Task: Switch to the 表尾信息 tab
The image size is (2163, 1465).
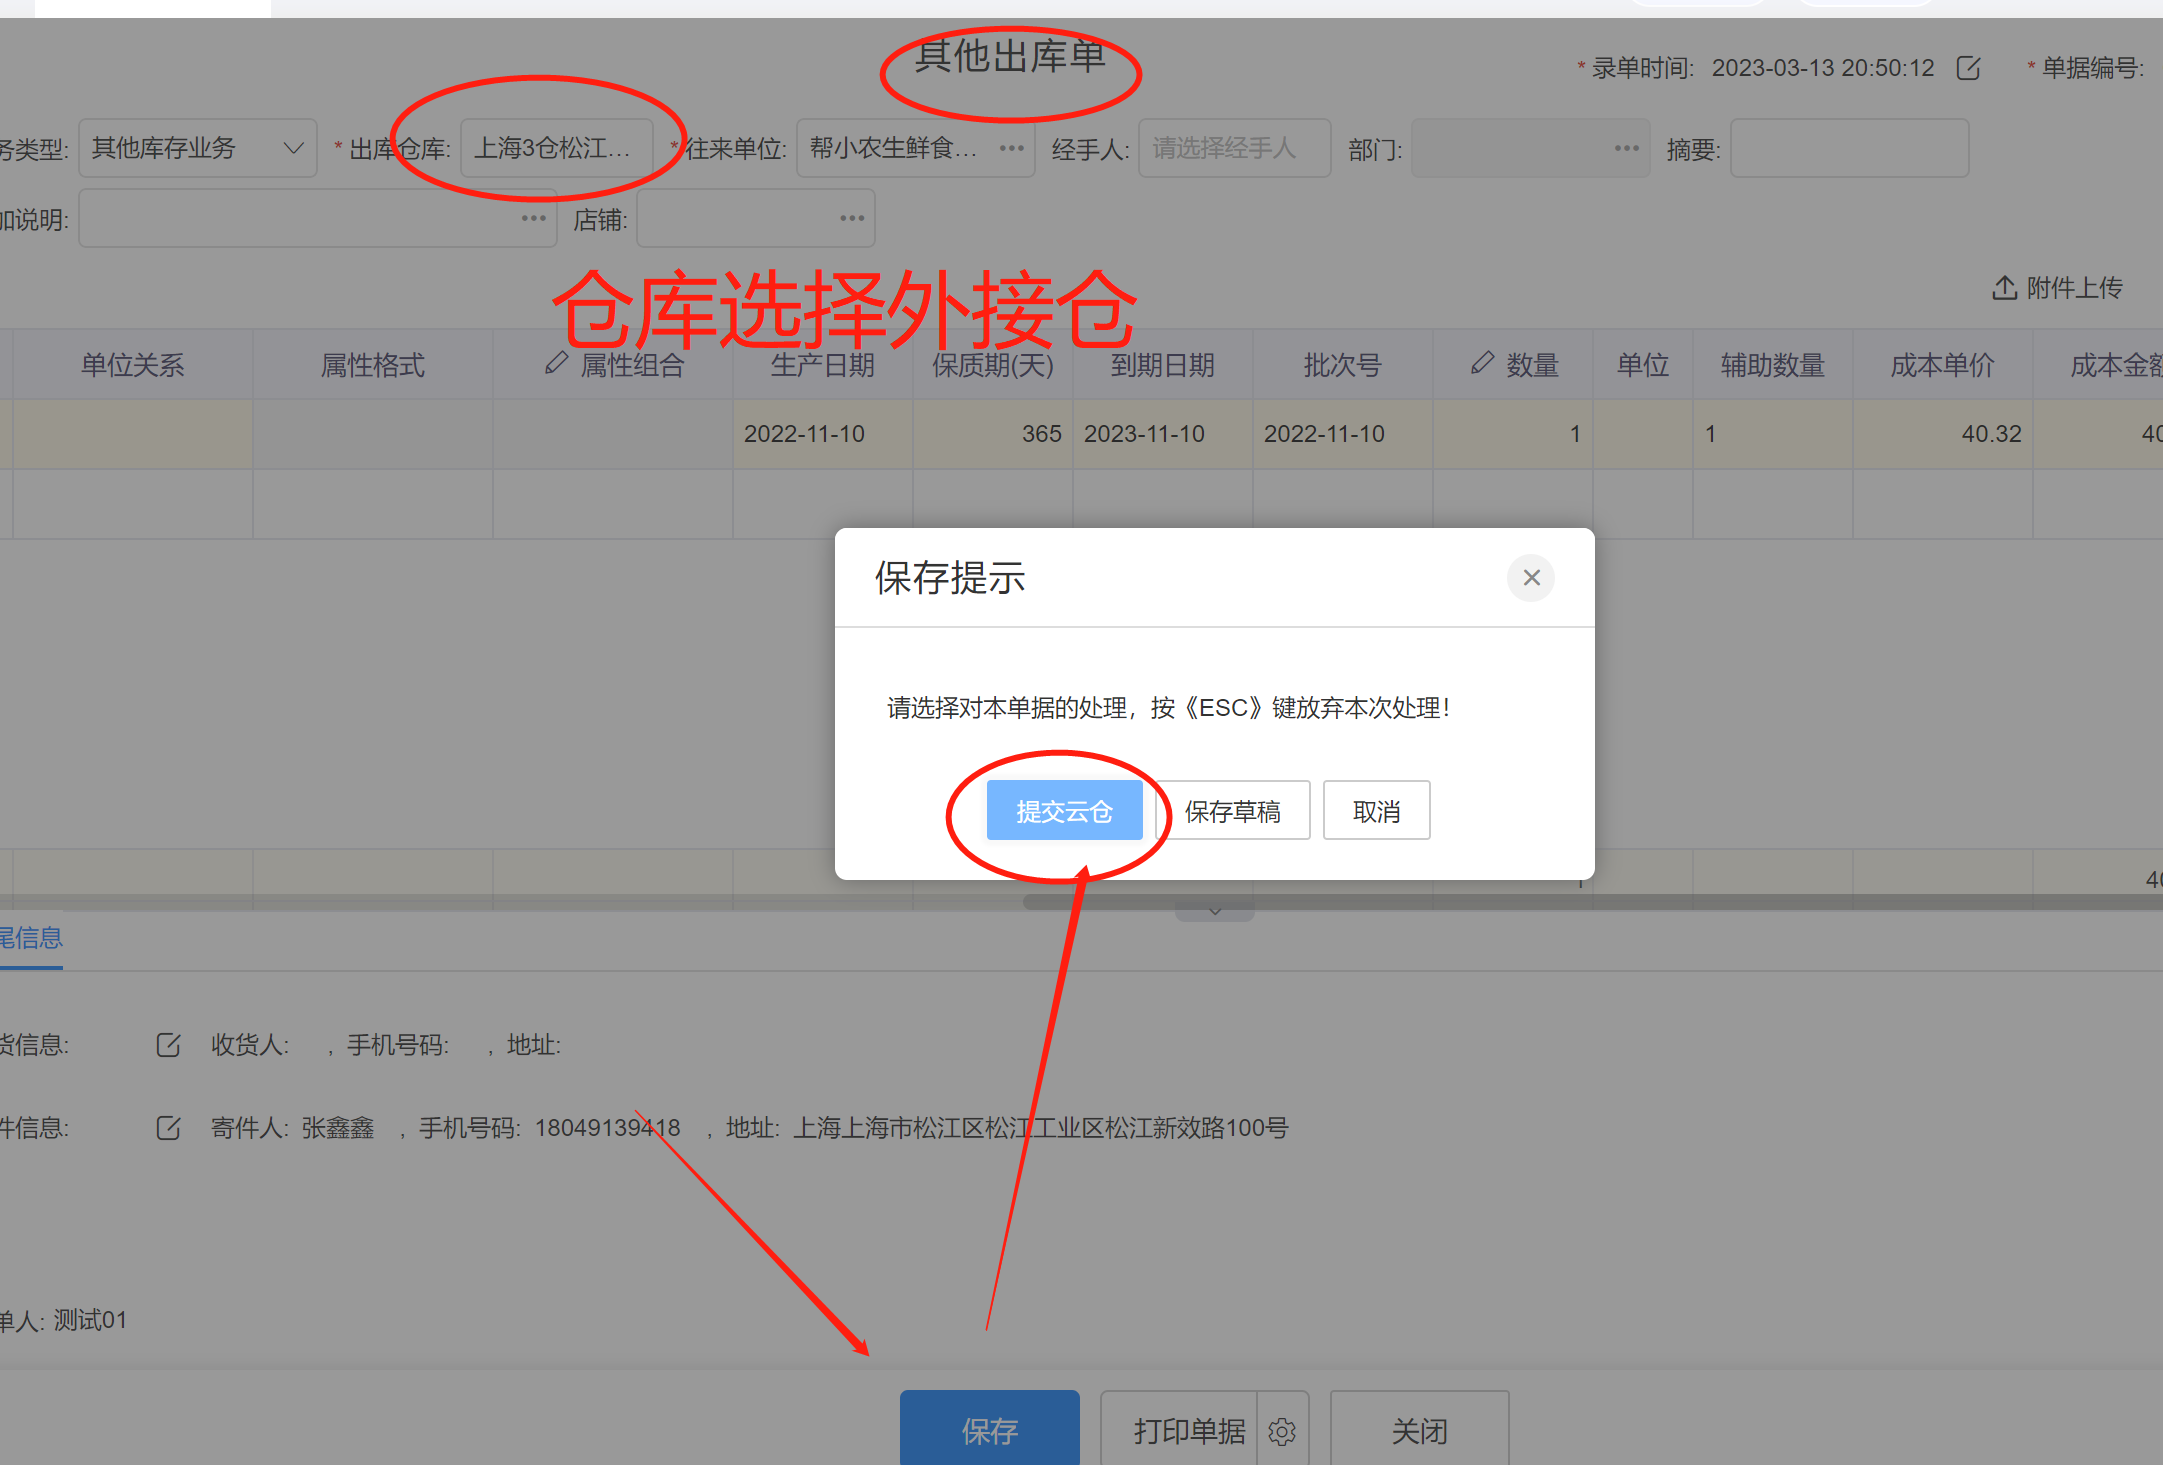Action: (x=31, y=938)
